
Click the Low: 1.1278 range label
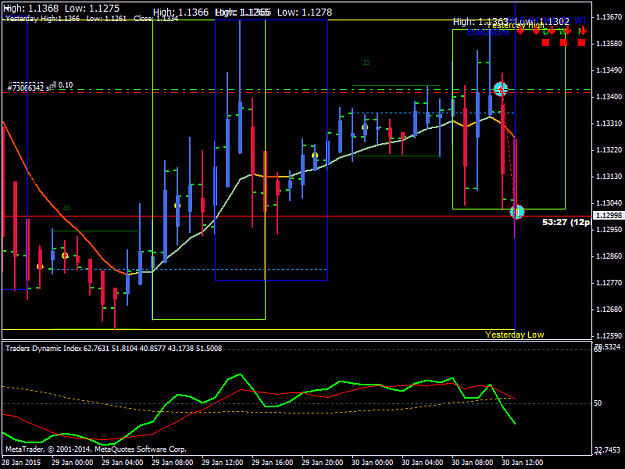pos(305,12)
